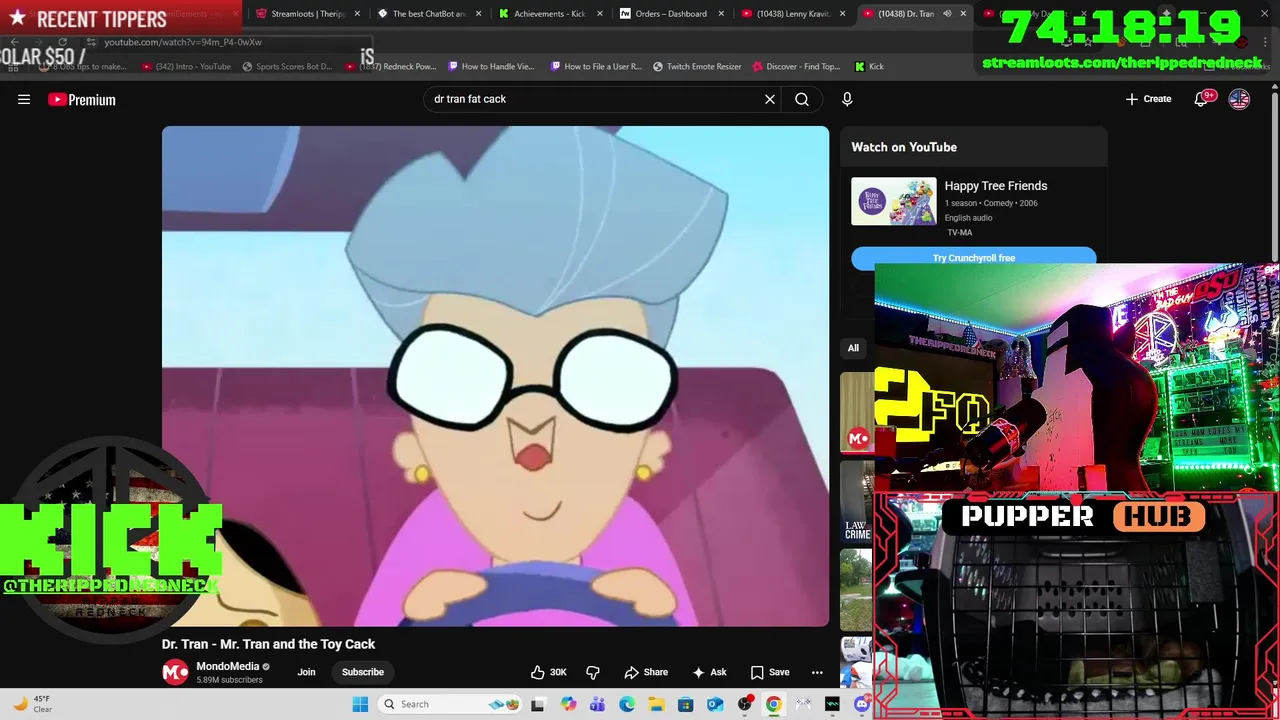Screen dimensions: 1280x720
Task: Open How to Handle Vie... bookmark
Action: point(492,66)
